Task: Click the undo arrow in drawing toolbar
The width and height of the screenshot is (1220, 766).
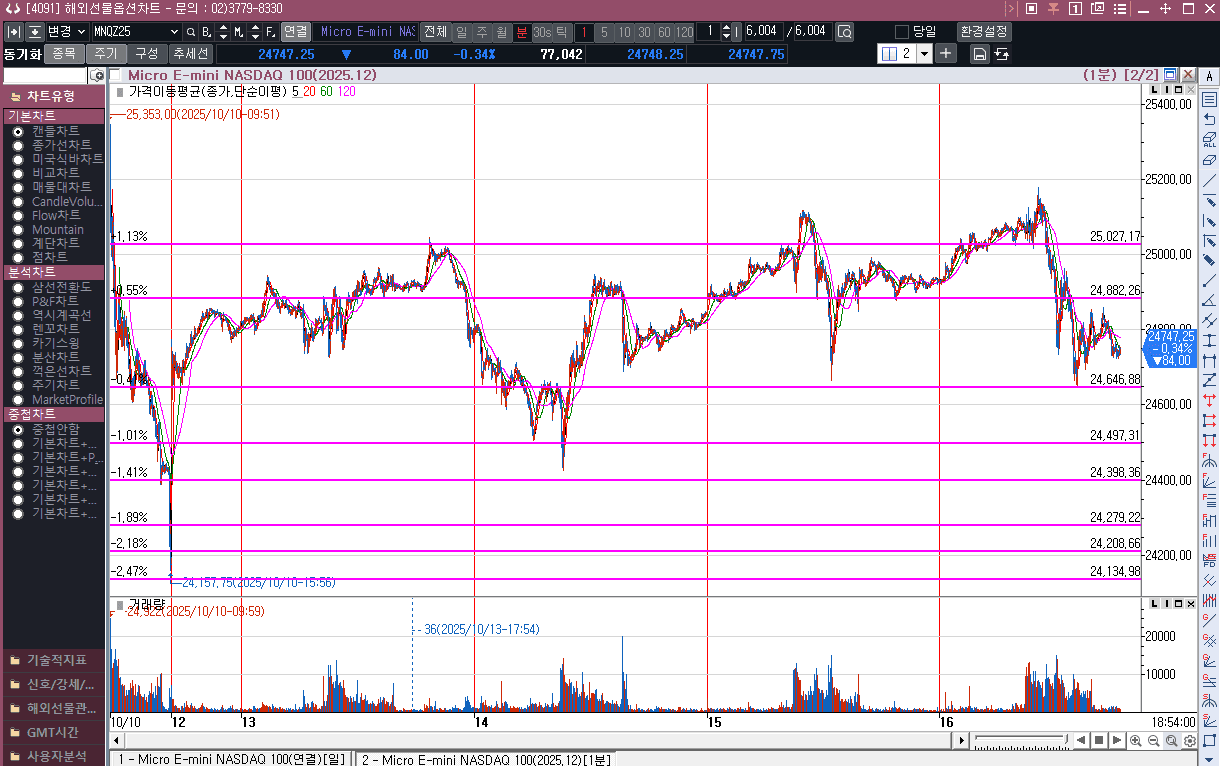Action: (1209, 119)
